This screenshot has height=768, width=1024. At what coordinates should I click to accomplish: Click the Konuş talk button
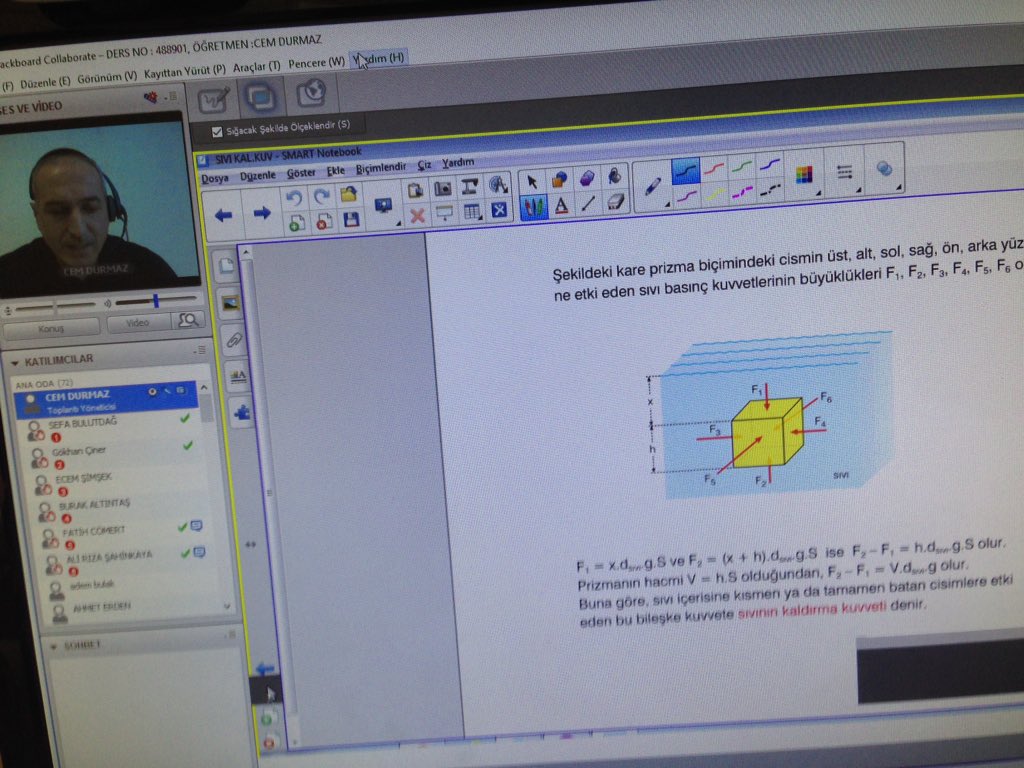click(x=52, y=328)
